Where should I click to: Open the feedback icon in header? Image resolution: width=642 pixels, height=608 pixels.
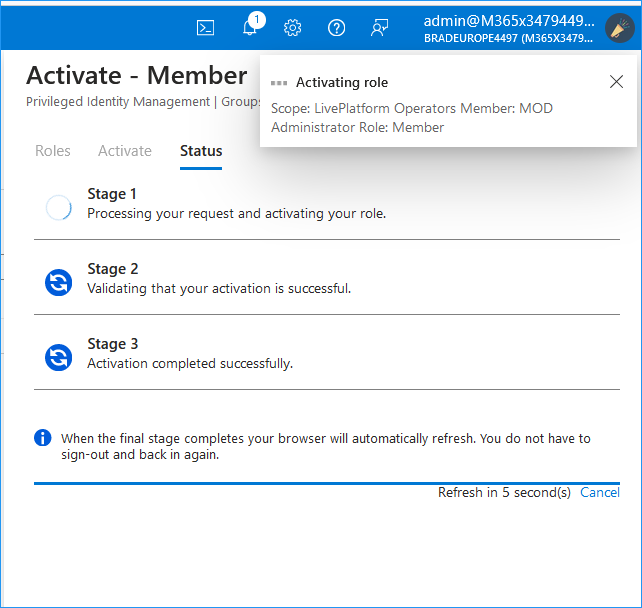[380, 28]
